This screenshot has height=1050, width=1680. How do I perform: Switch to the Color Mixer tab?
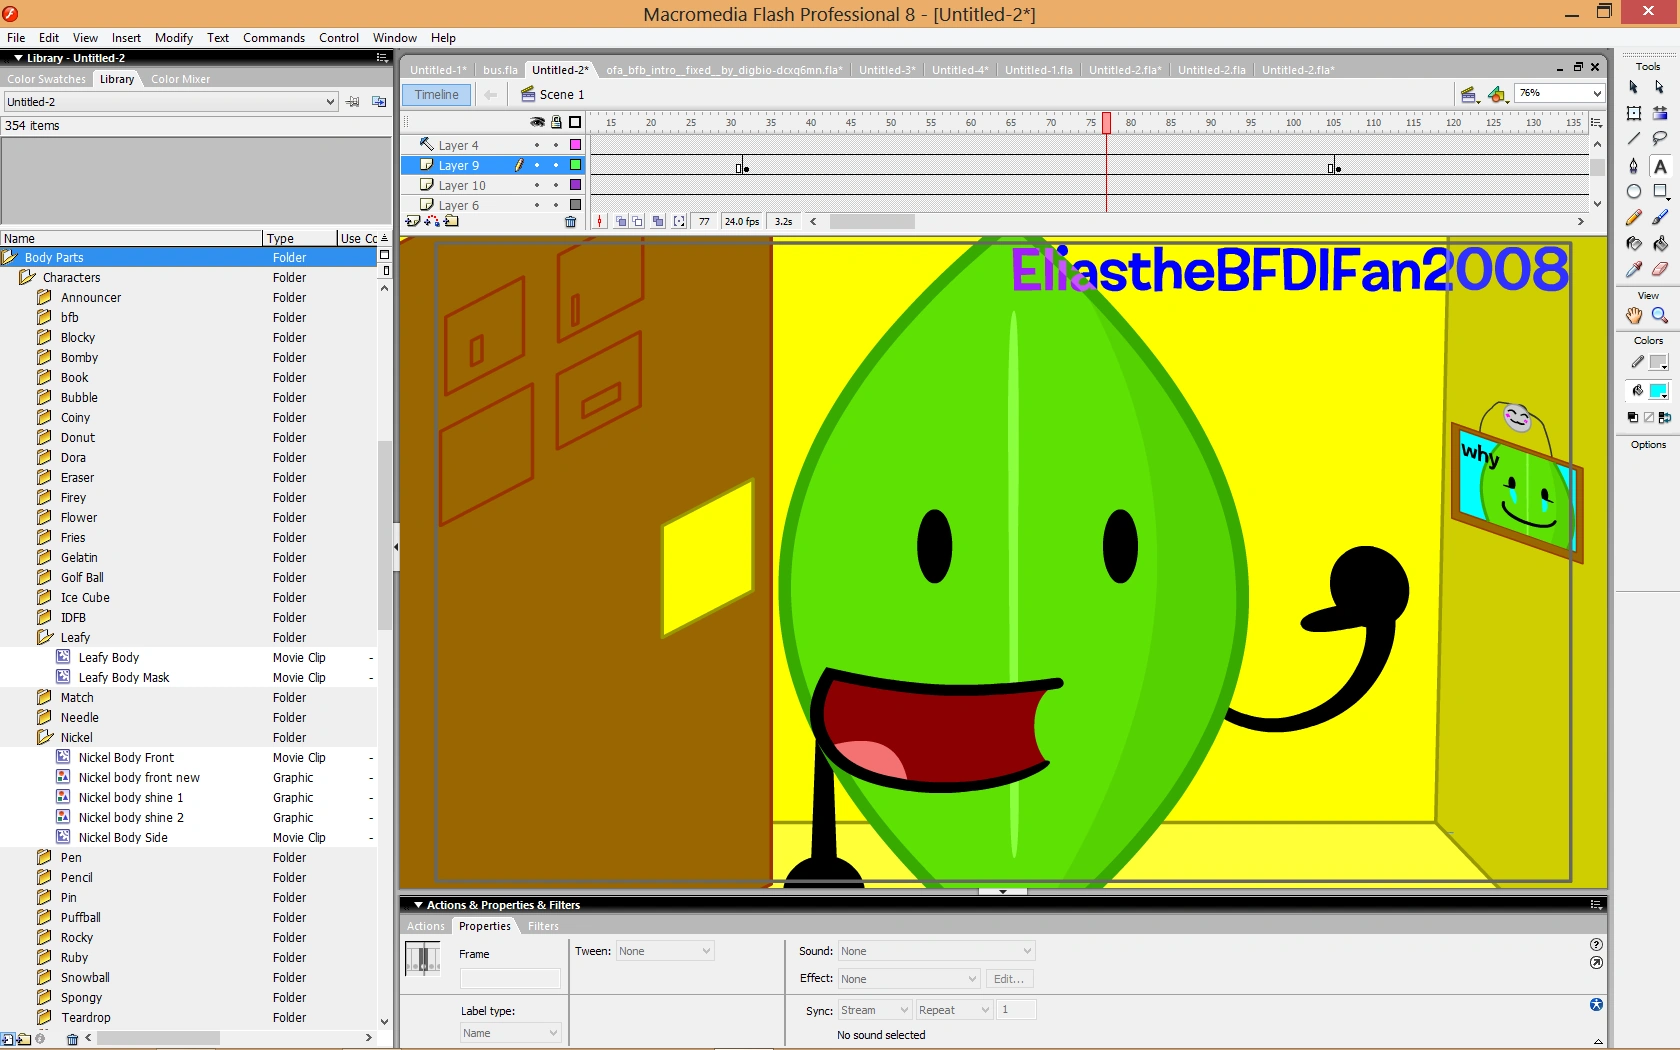pyautogui.click(x=180, y=79)
